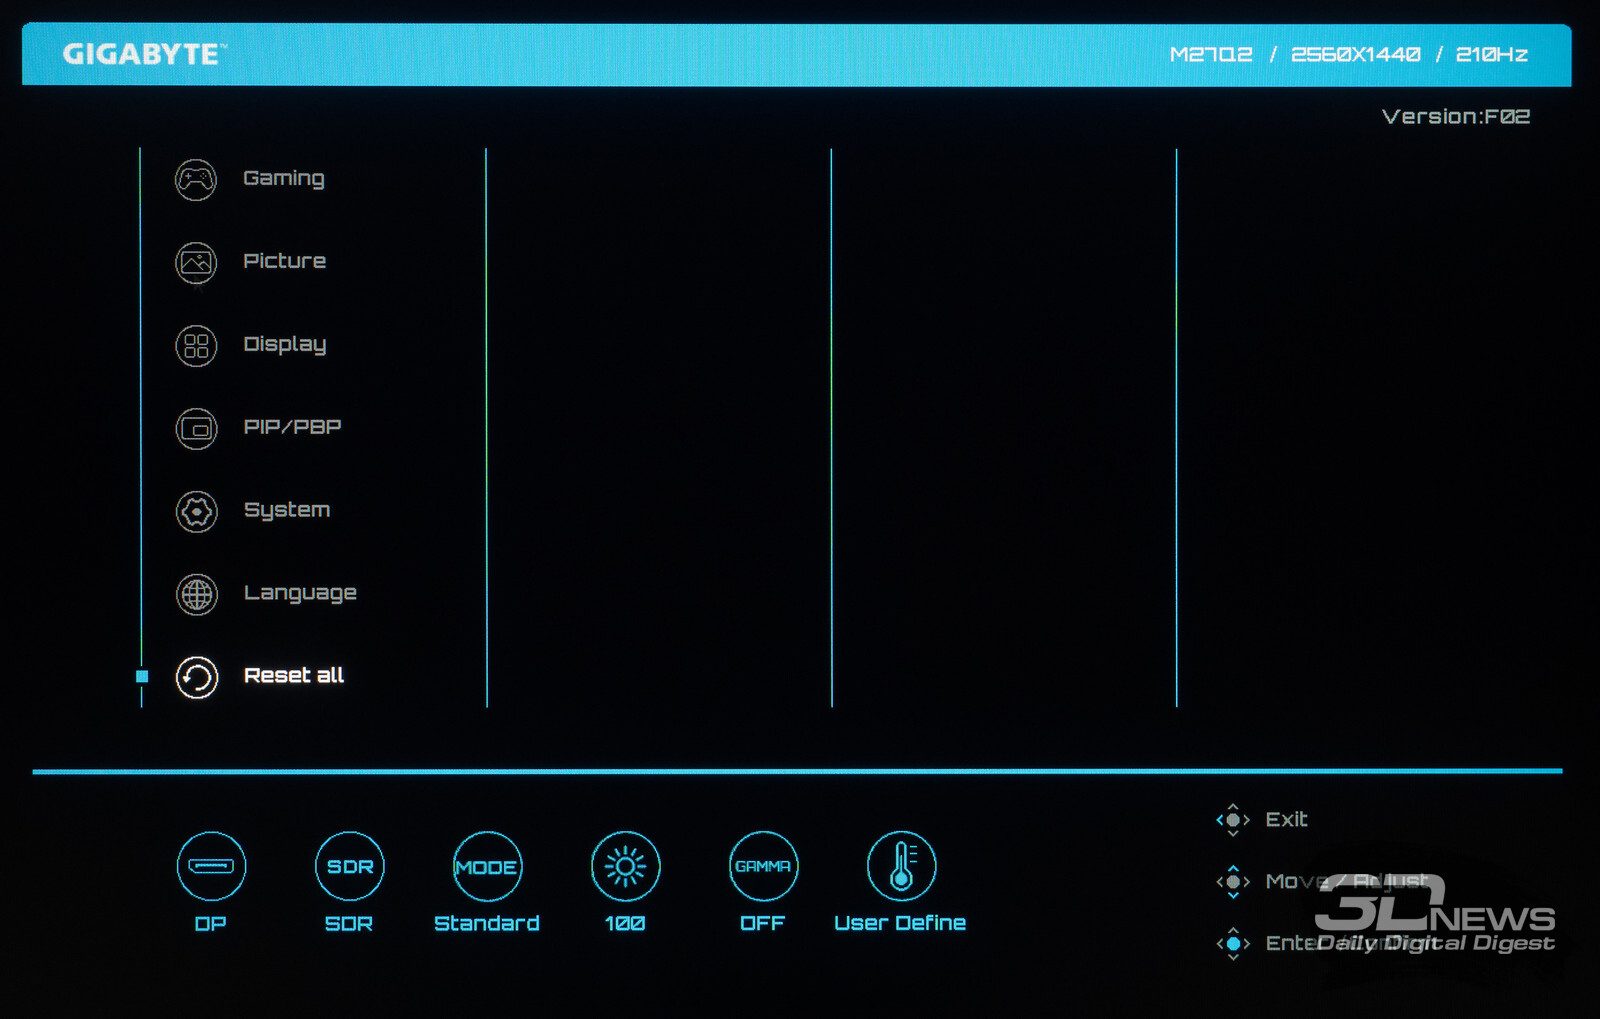Open the Gaming menu label
This screenshot has width=1600, height=1019.
pos(284,179)
